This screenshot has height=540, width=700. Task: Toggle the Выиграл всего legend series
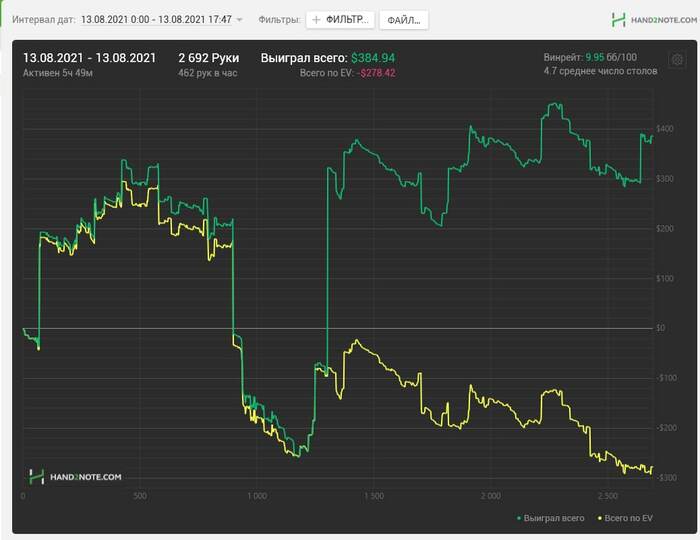pyautogui.click(x=550, y=518)
